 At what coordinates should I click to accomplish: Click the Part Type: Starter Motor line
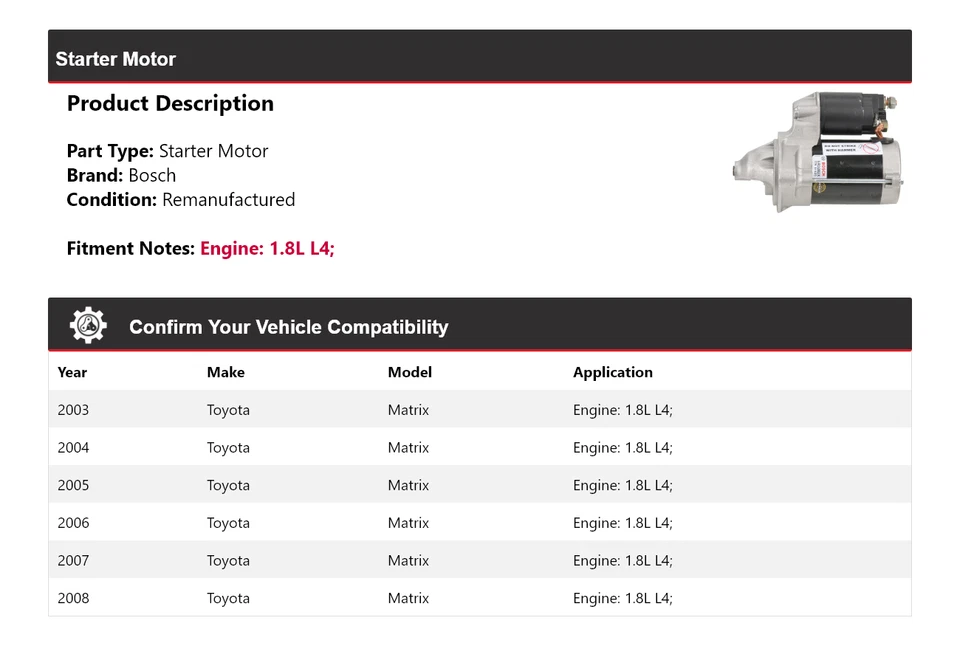(167, 151)
